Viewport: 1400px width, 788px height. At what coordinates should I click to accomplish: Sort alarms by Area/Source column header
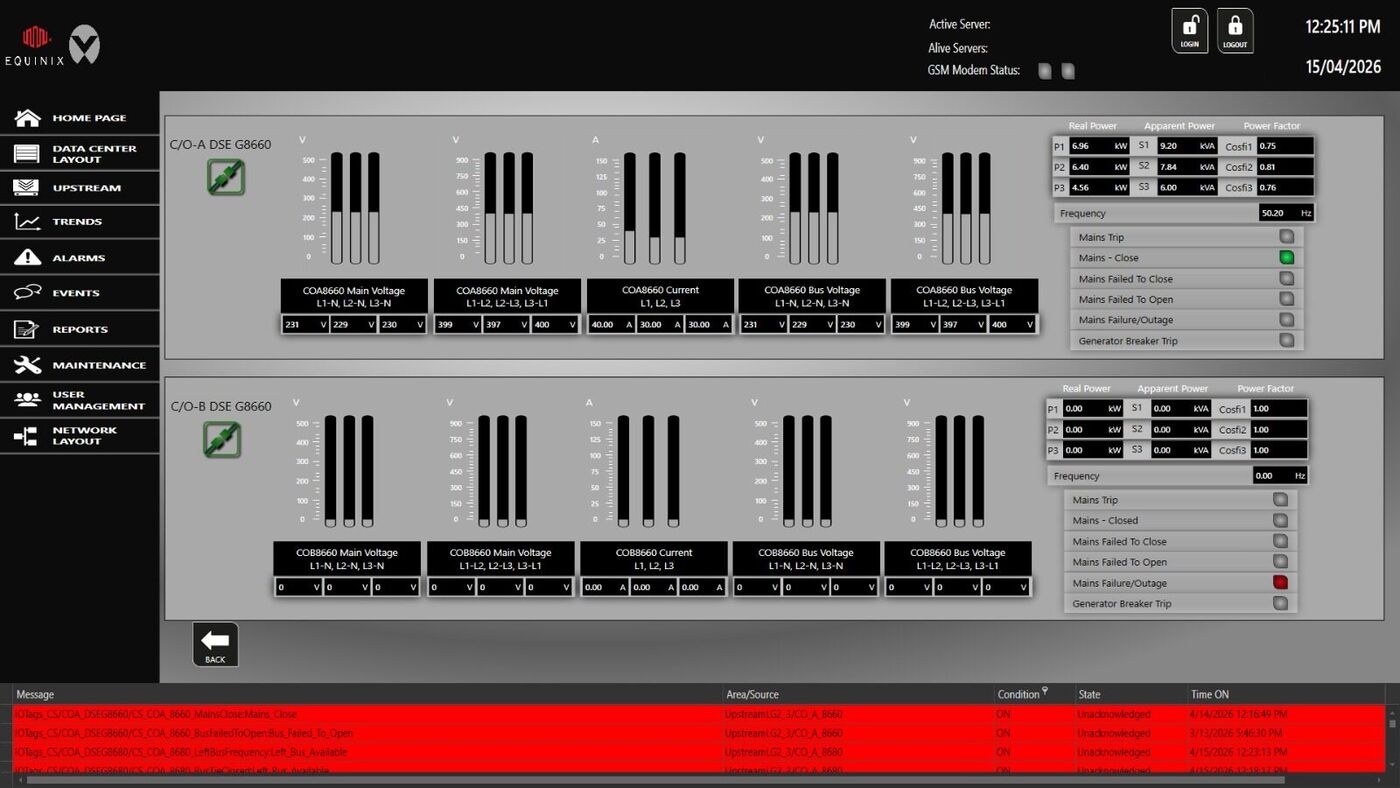(858, 694)
